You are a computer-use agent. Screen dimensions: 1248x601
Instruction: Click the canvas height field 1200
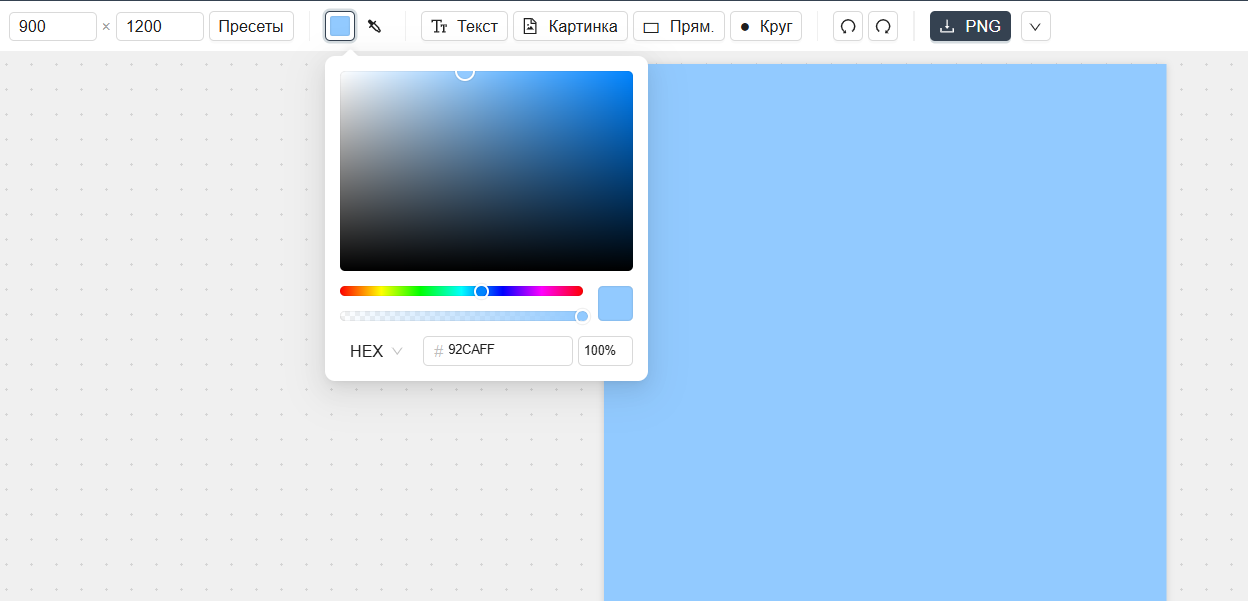pyautogui.click(x=160, y=26)
